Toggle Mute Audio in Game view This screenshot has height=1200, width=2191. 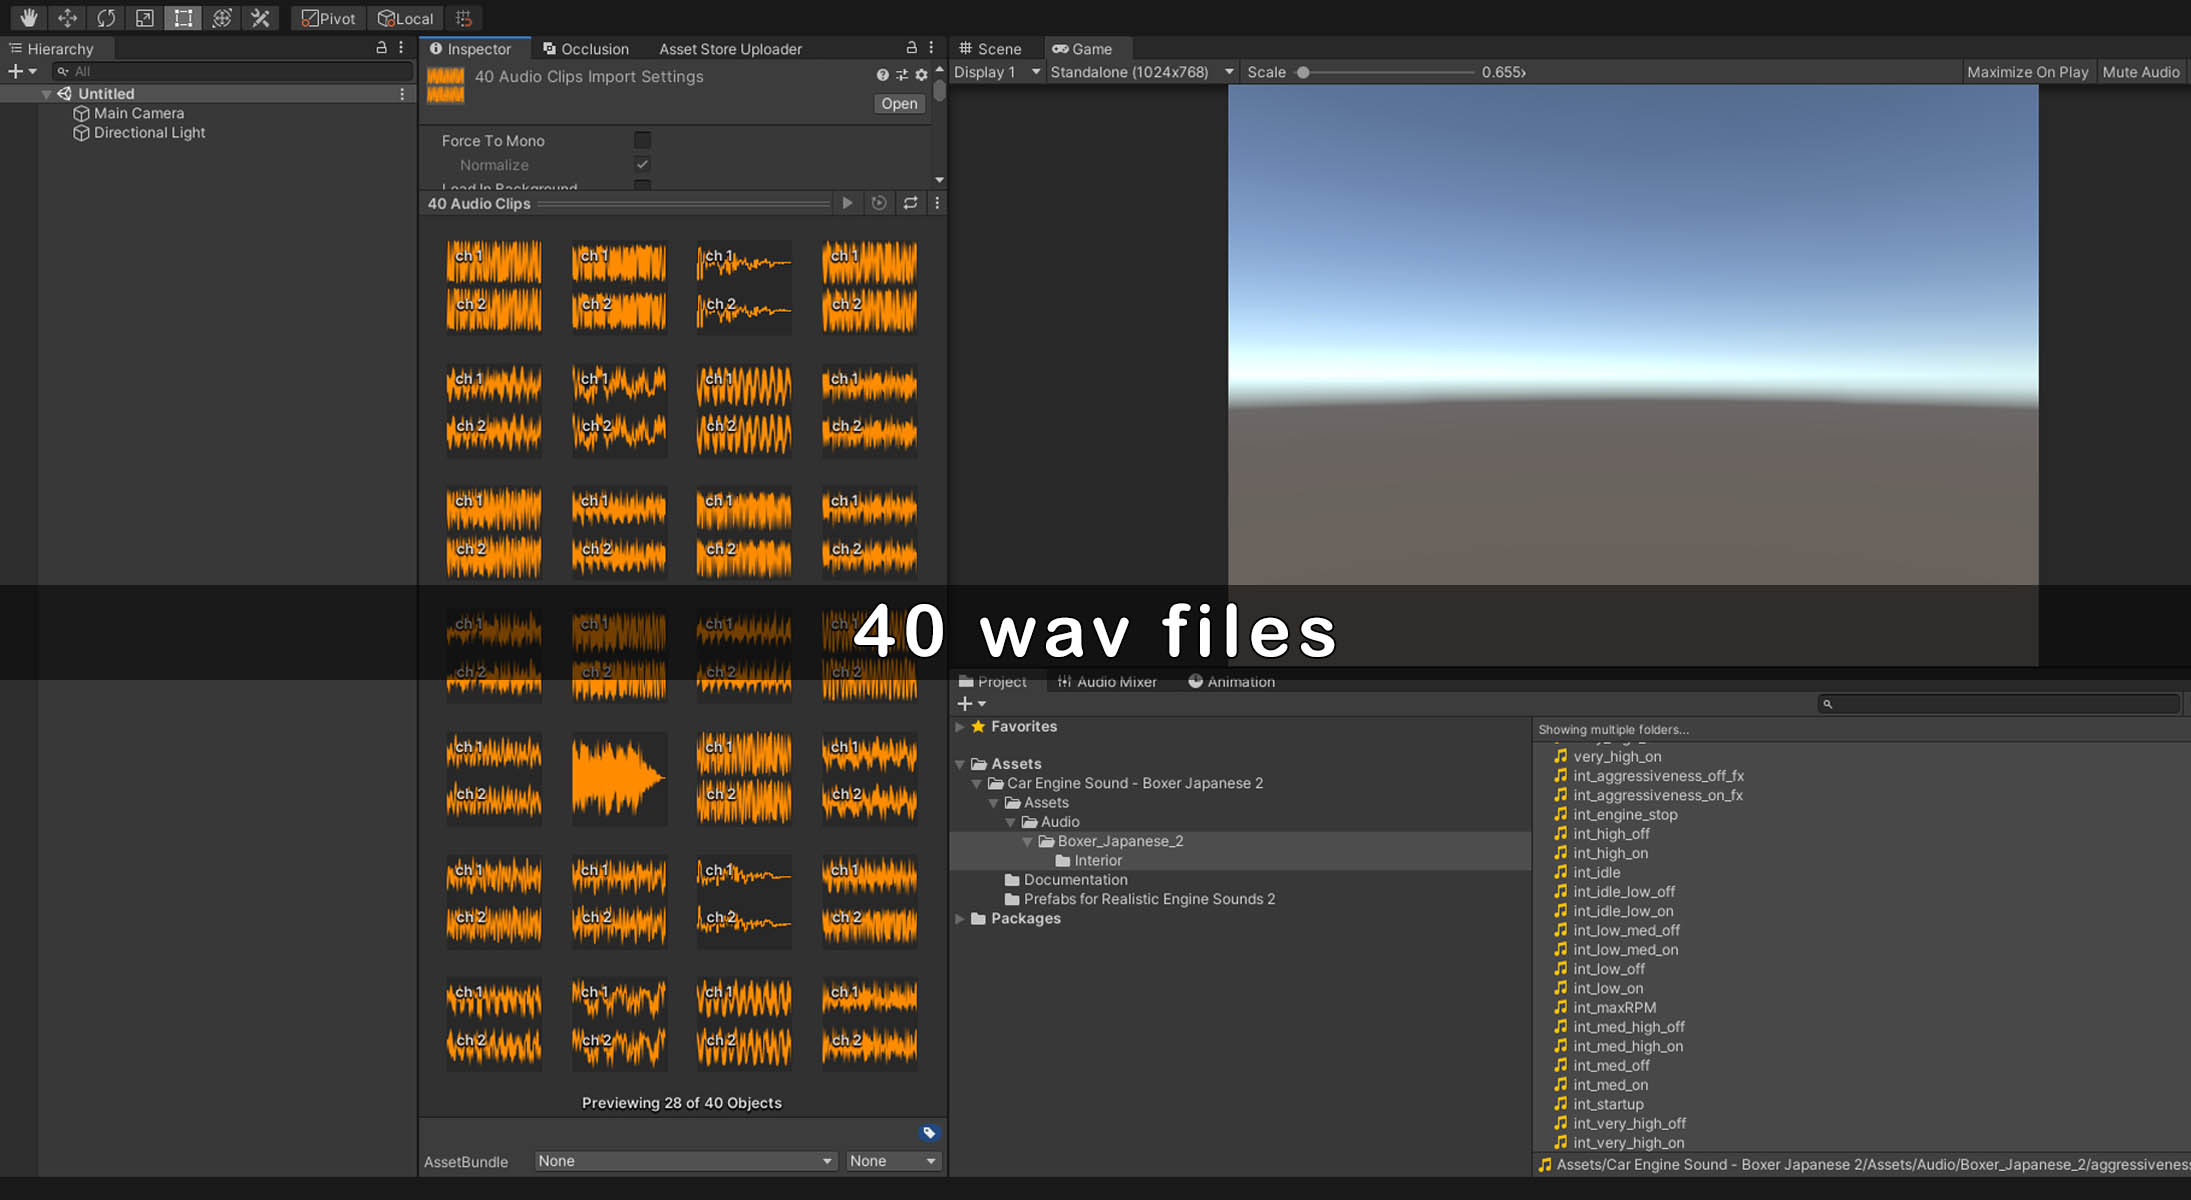pyautogui.click(x=2140, y=72)
